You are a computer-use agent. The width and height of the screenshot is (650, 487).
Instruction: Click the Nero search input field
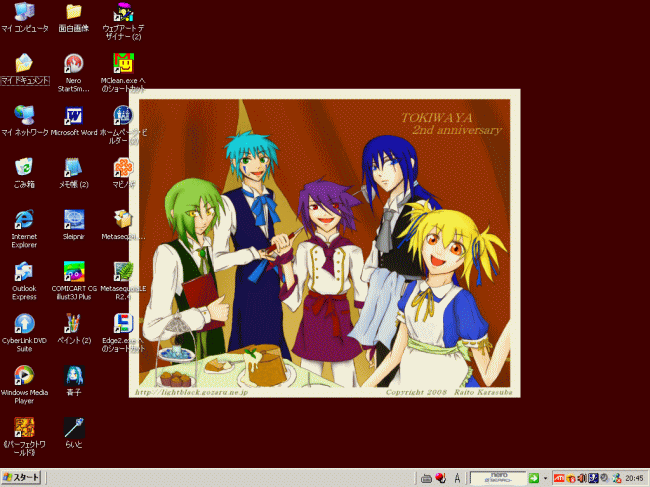(x=498, y=478)
